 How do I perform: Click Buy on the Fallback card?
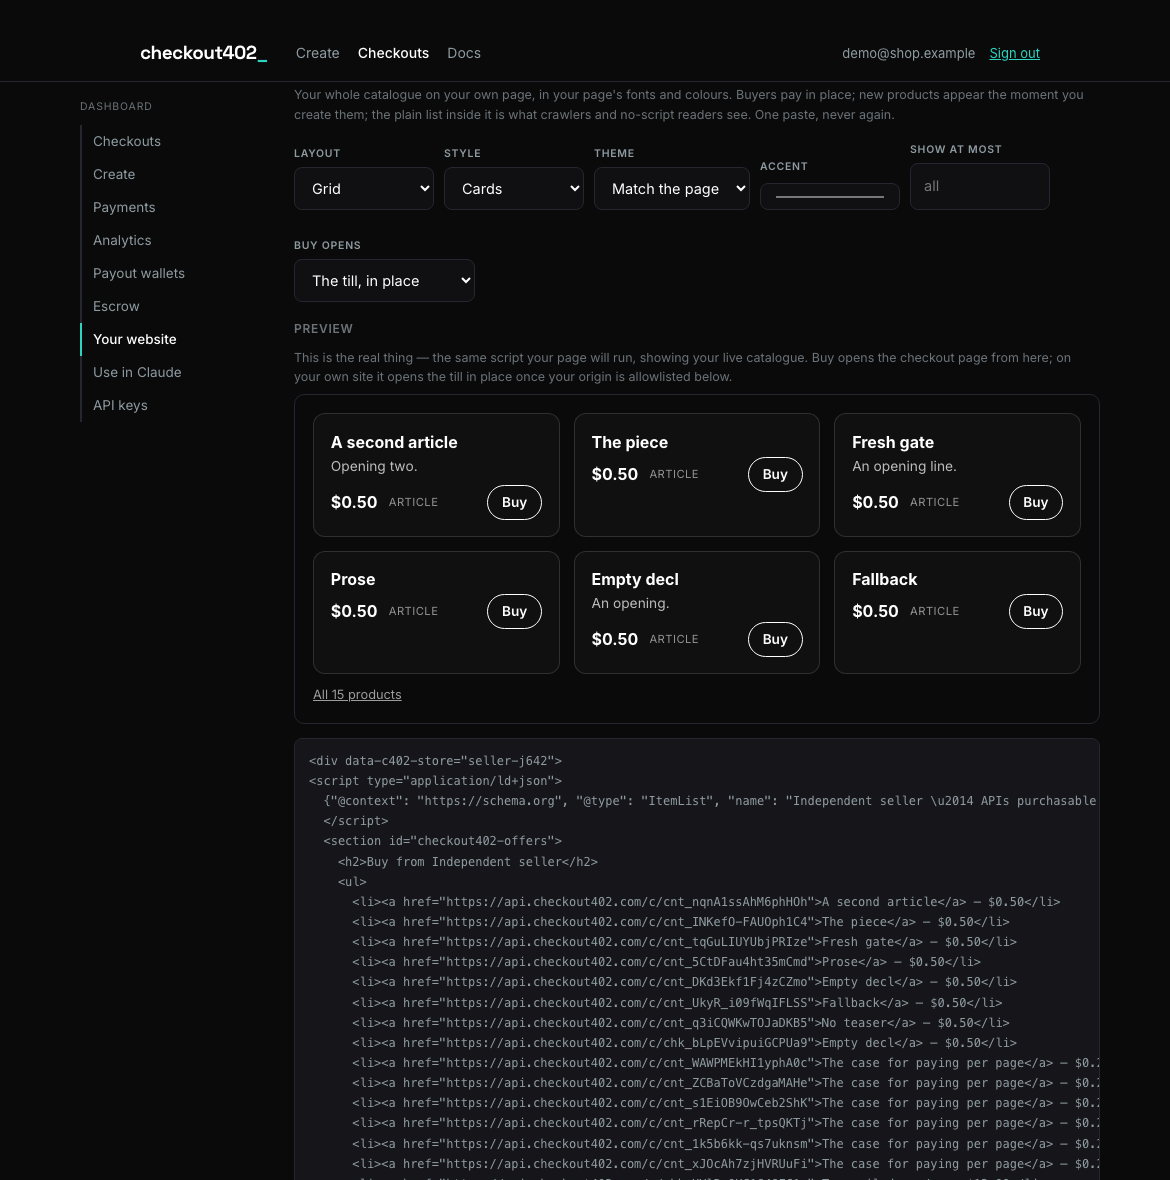(x=1035, y=612)
